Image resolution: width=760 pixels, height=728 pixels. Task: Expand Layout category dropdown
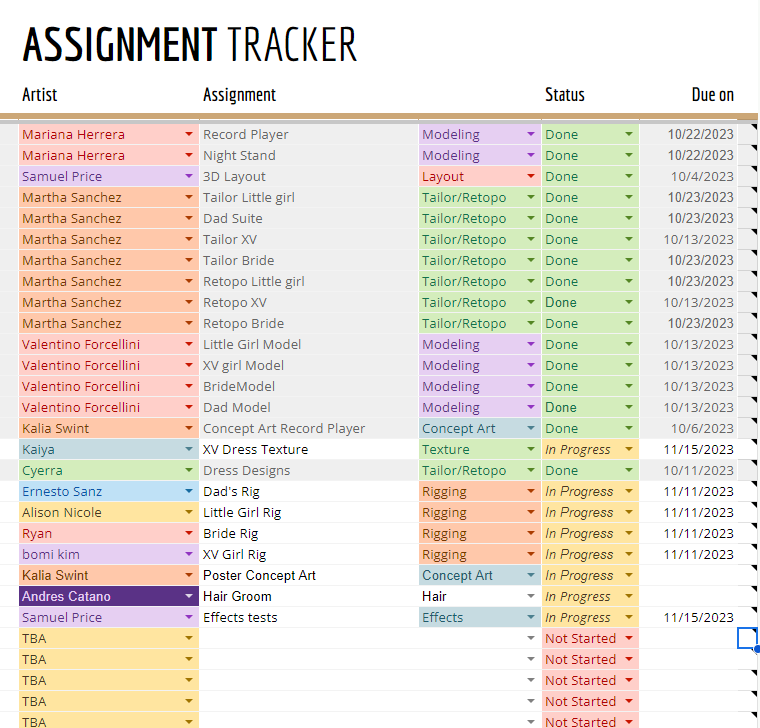pos(531,176)
